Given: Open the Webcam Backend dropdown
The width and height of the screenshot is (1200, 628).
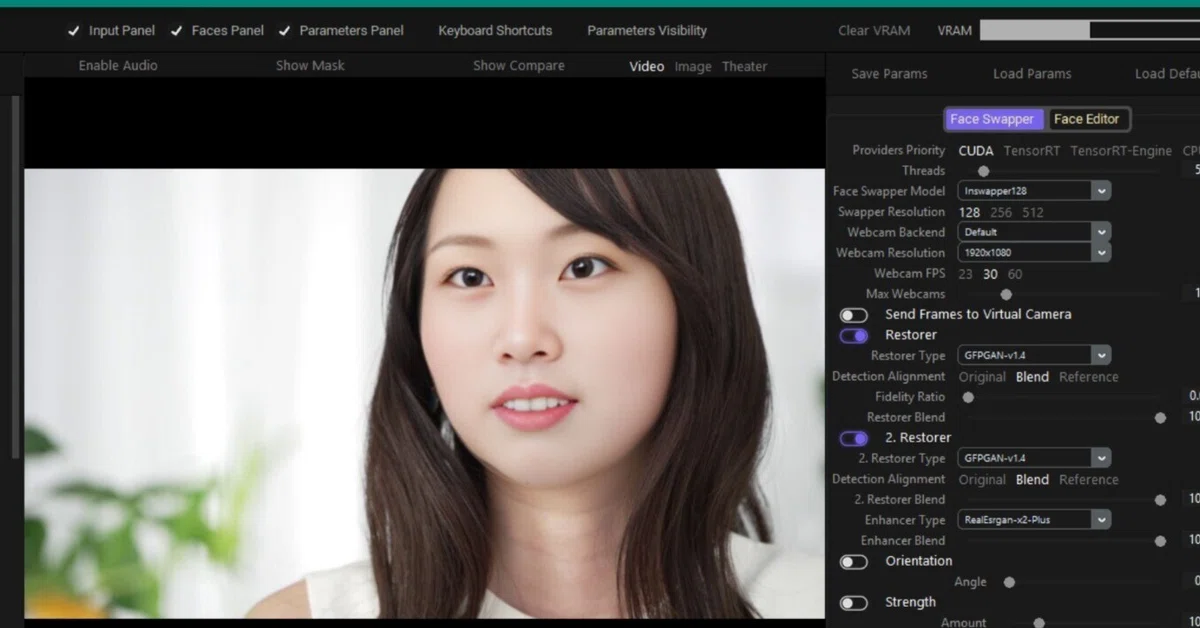Looking at the screenshot, I should (x=1034, y=232).
